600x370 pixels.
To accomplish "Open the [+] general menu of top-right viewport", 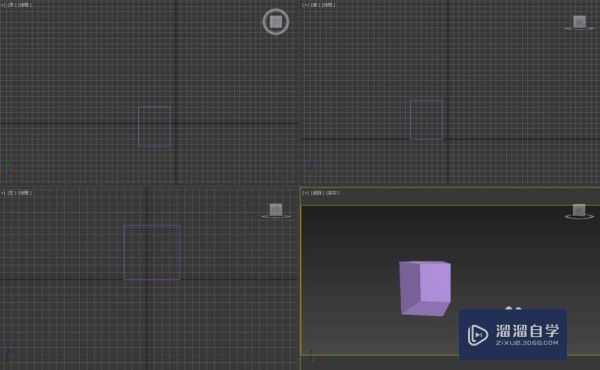I will click(x=305, y=5).
